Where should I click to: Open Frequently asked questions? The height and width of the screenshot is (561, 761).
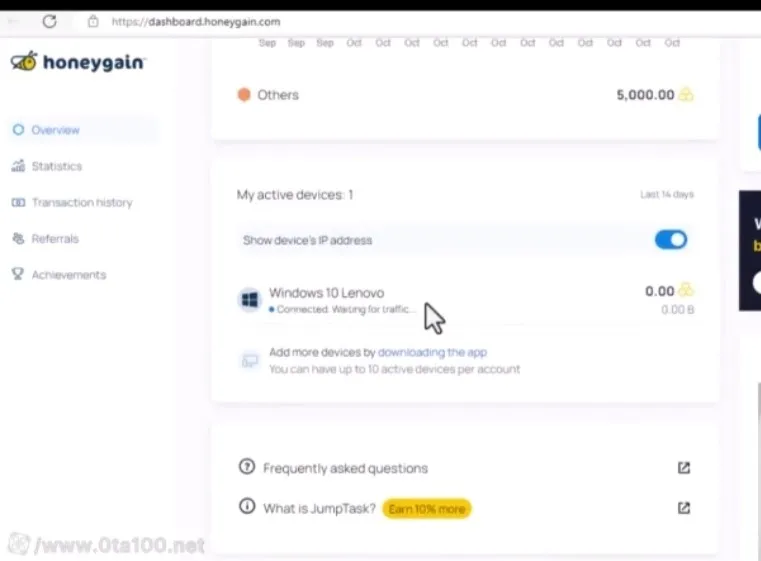coord(345,468)
